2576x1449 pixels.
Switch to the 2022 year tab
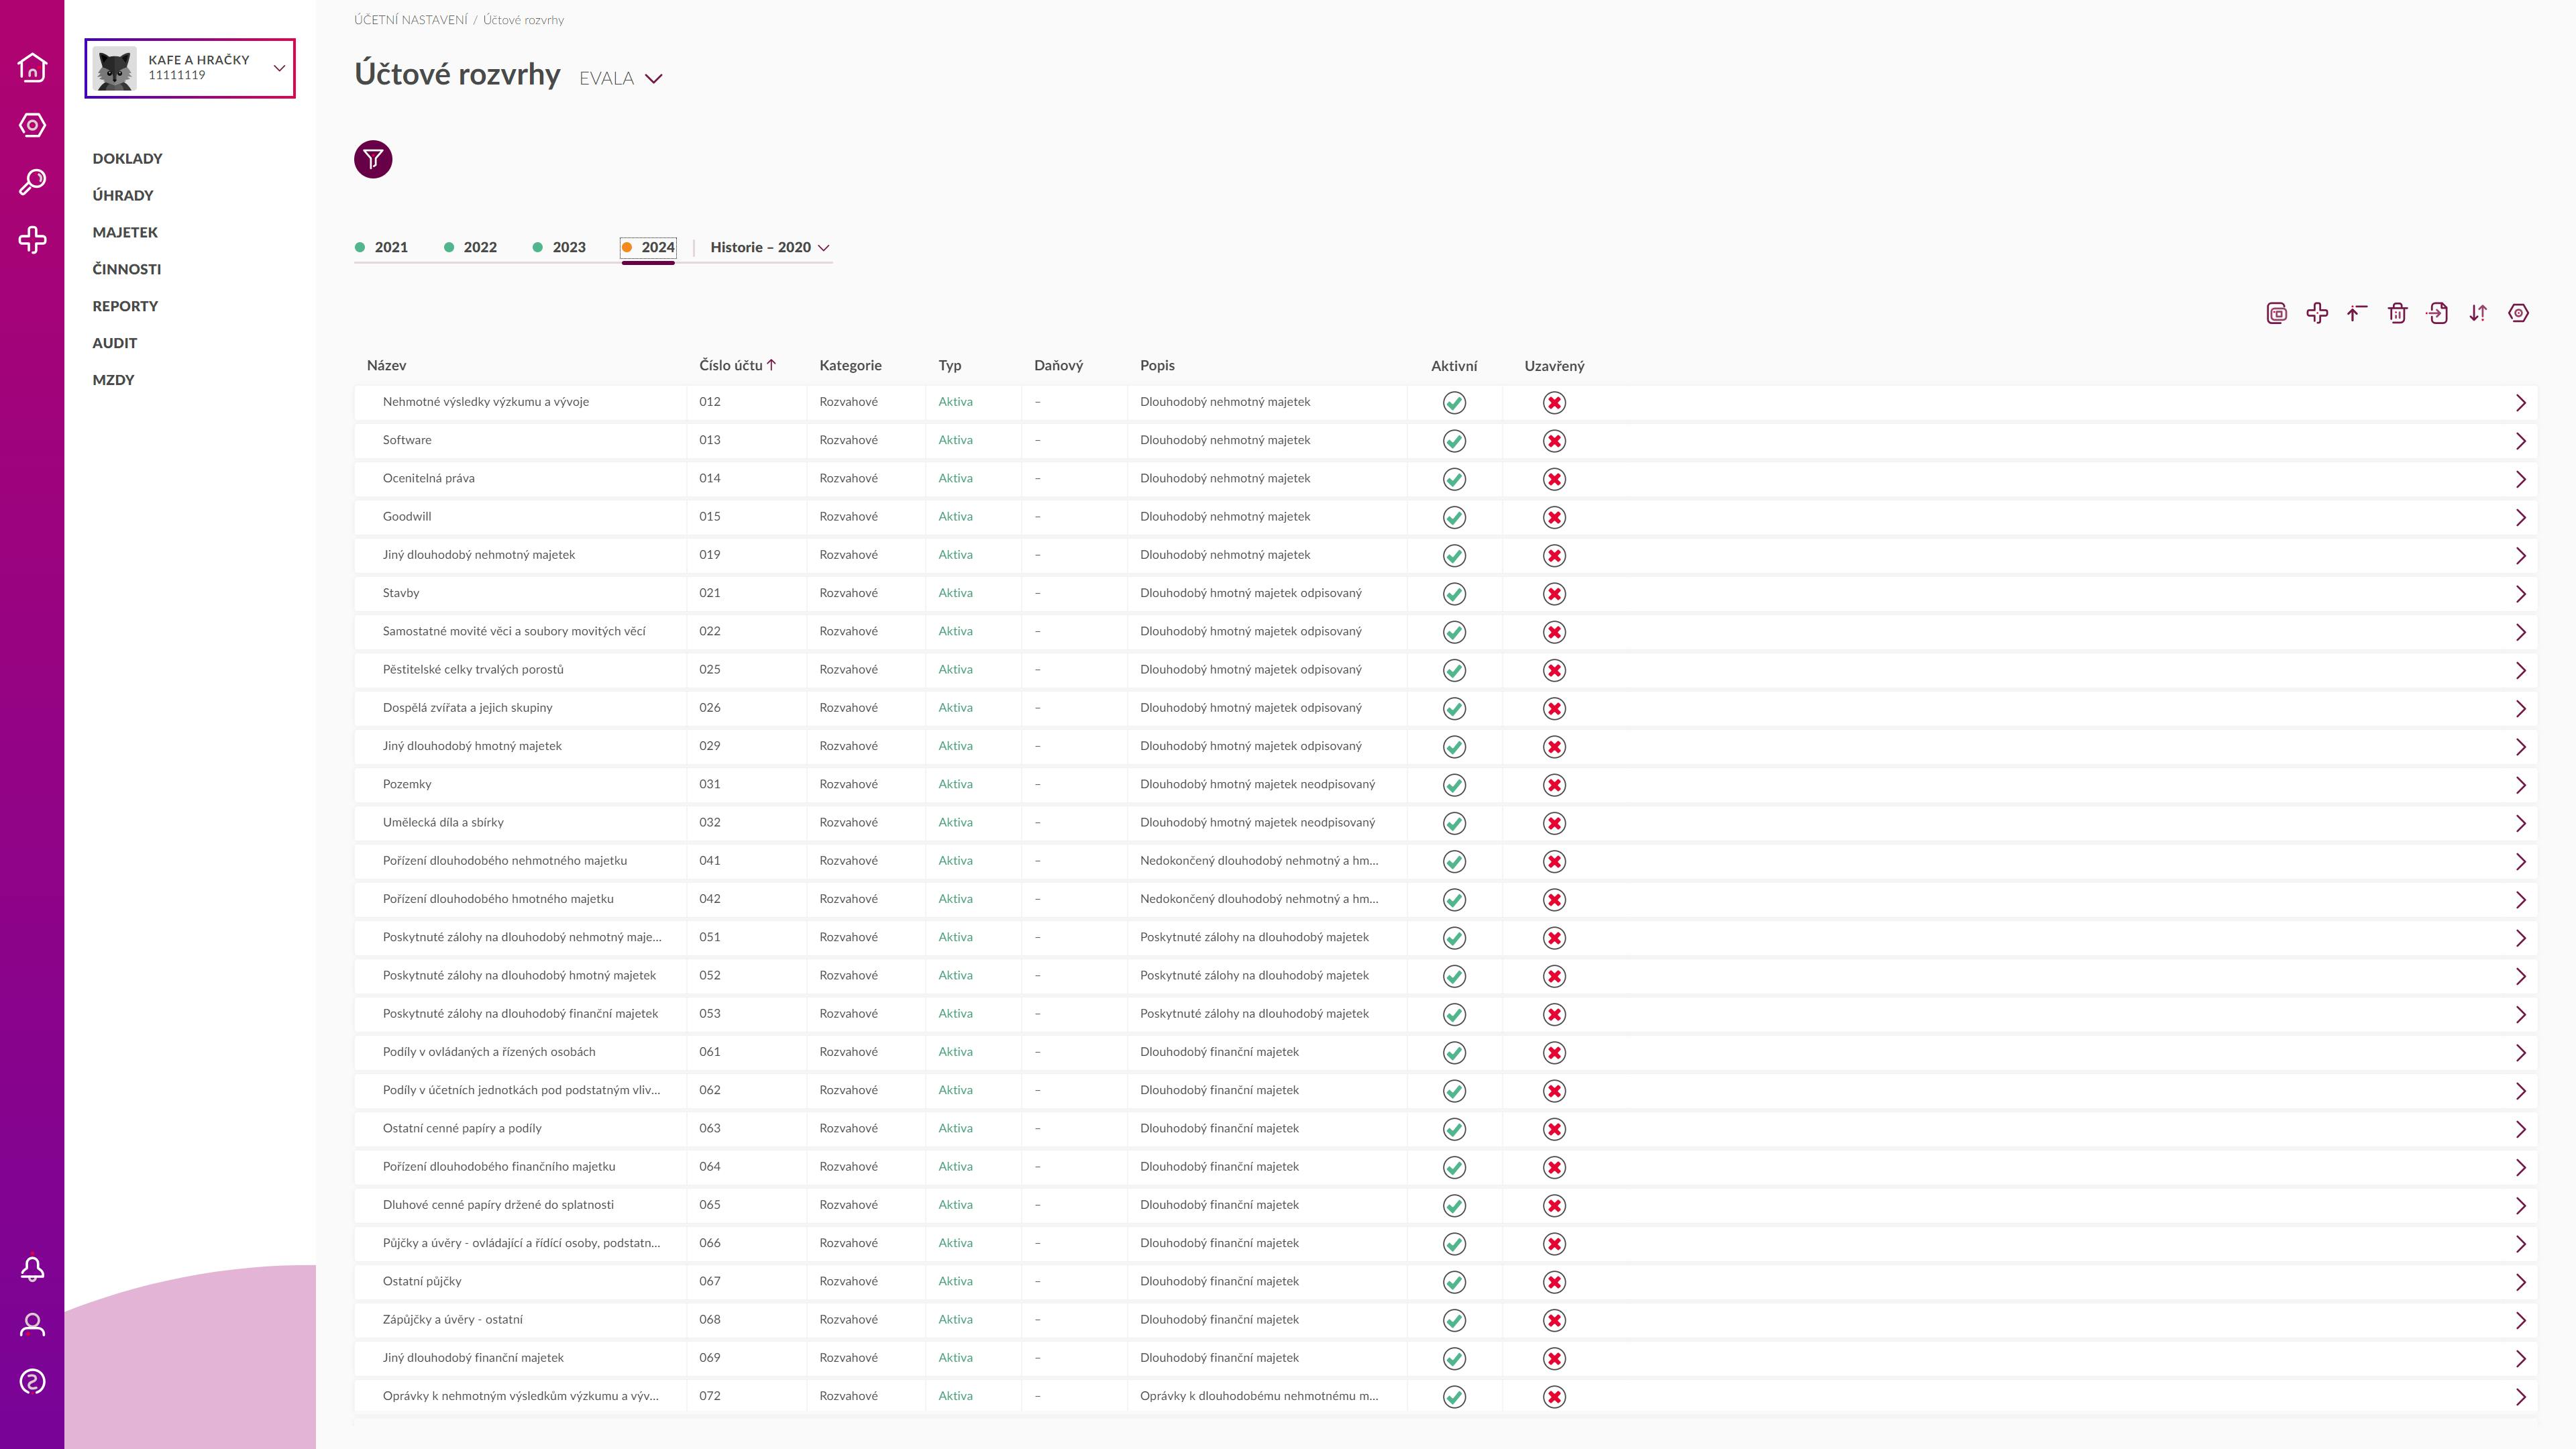(470, 247)
